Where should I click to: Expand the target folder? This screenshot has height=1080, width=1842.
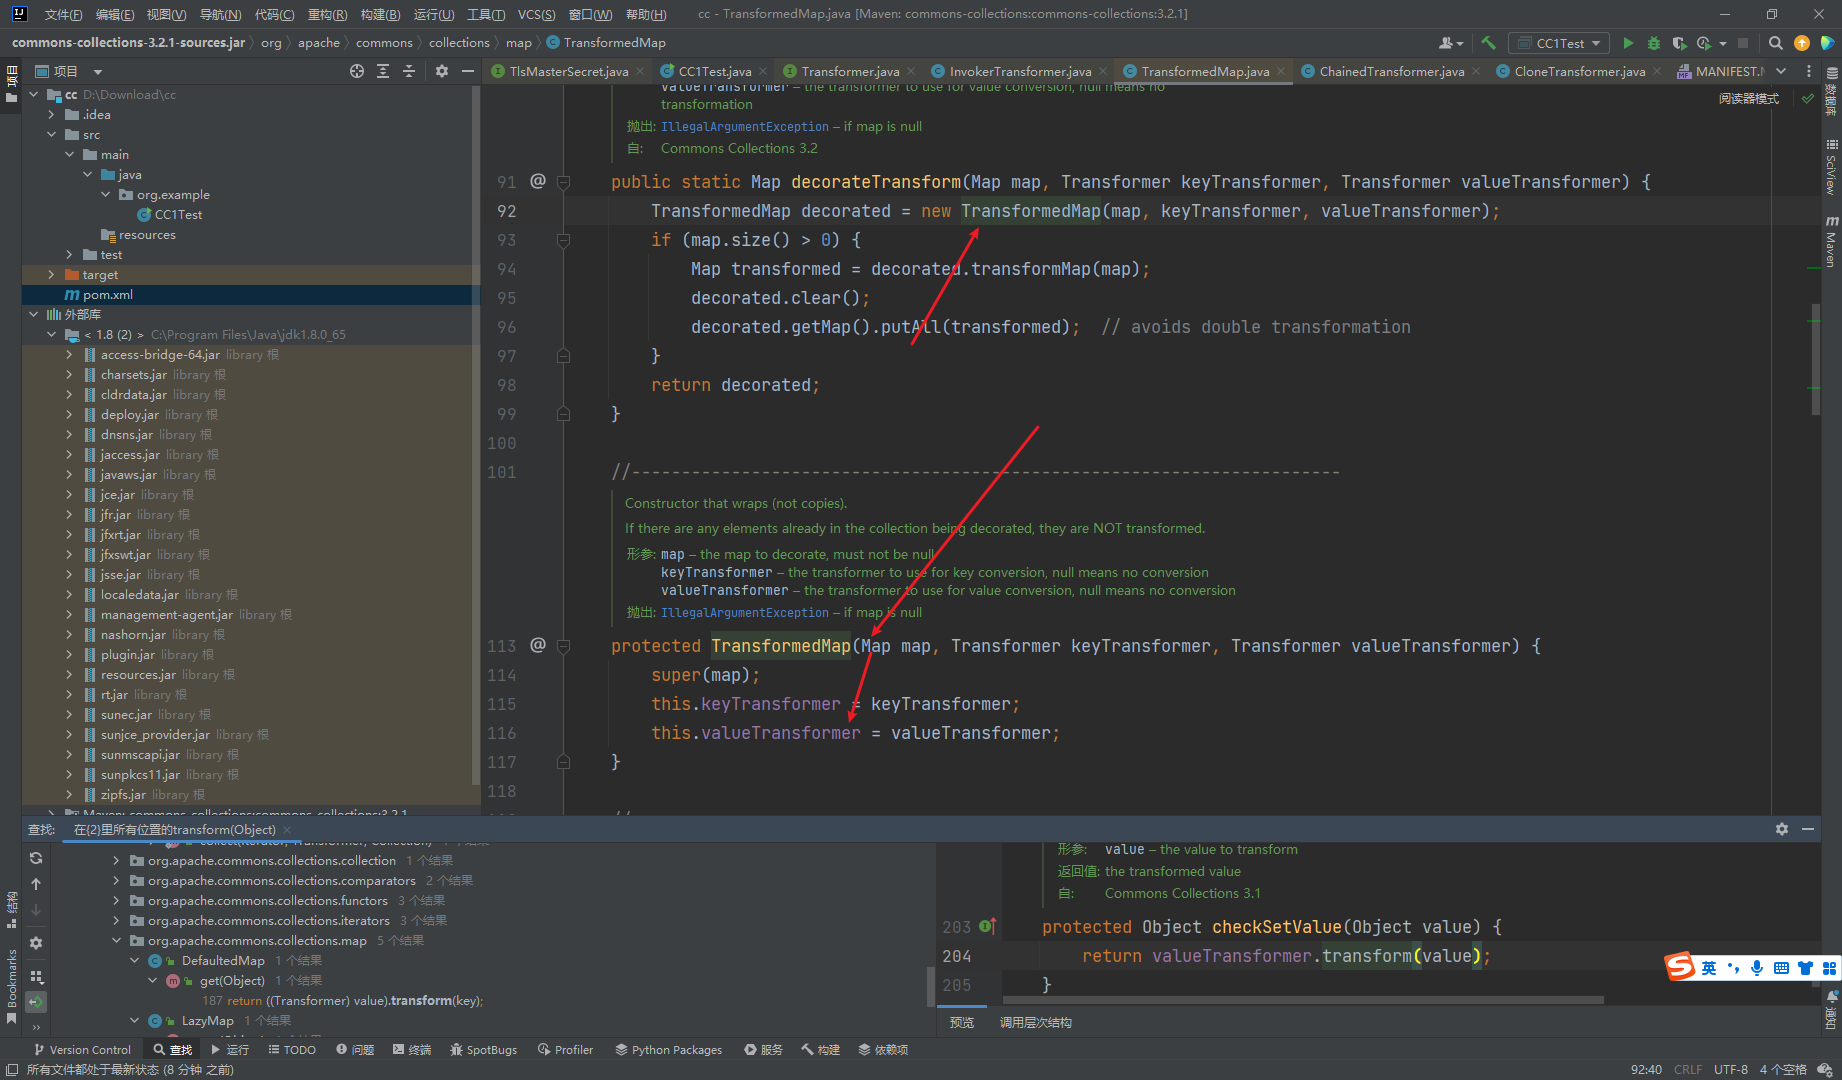[x=51, y=274]
